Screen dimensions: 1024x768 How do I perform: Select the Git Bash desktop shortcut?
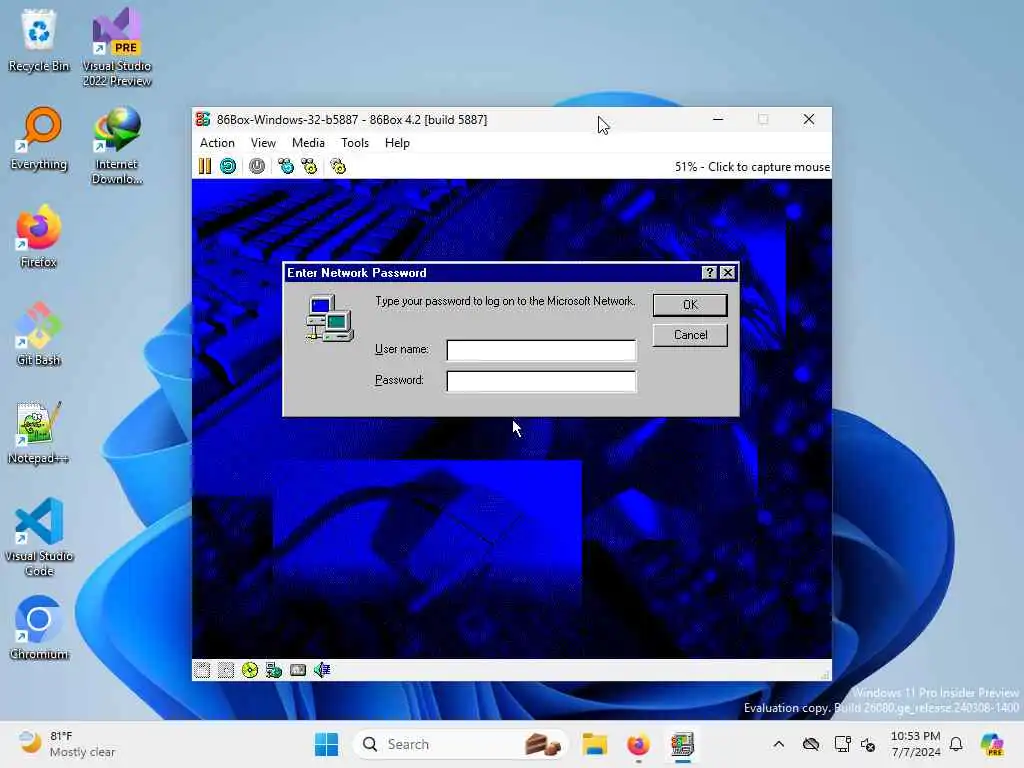pyautogui.click(x=39, y=334)
